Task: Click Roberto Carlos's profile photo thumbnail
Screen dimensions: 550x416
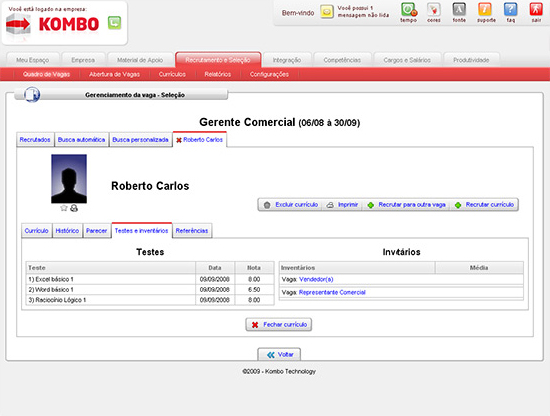Action: pyautogui.click(x=69, y=179)
